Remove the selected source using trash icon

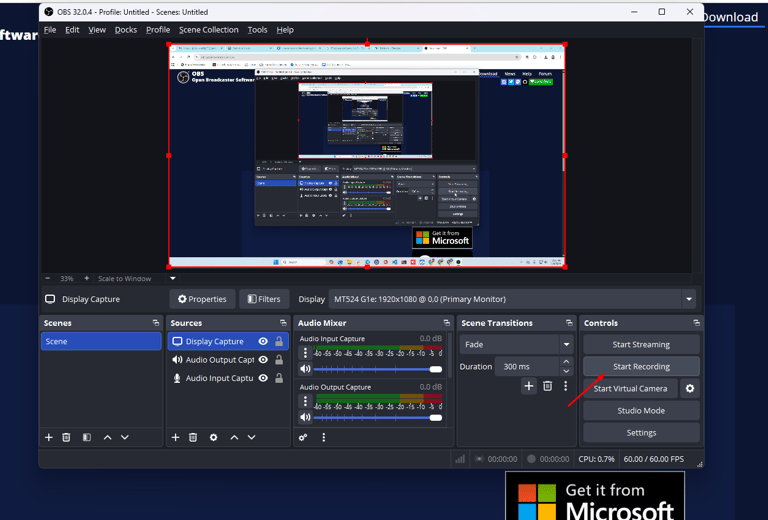[x=193, y=437]
